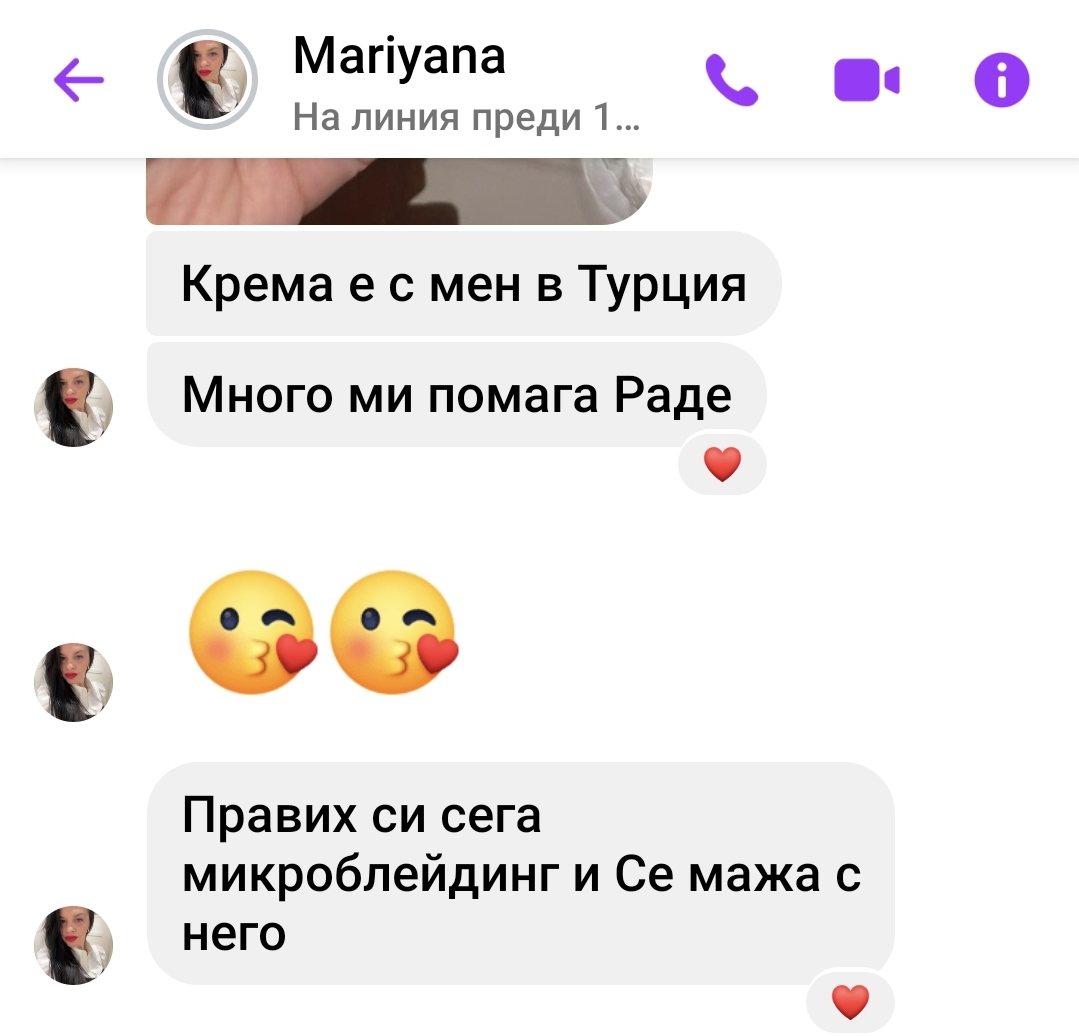Tap the word 'микроблейдинг' in last message
This screenshot has height=1036, width=1079.
[x=370, y=875]
